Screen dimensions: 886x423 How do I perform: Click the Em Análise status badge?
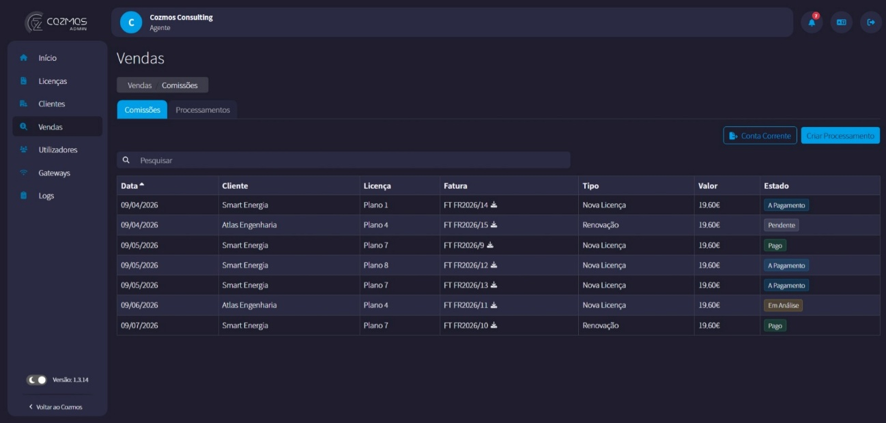coord(783,305)
